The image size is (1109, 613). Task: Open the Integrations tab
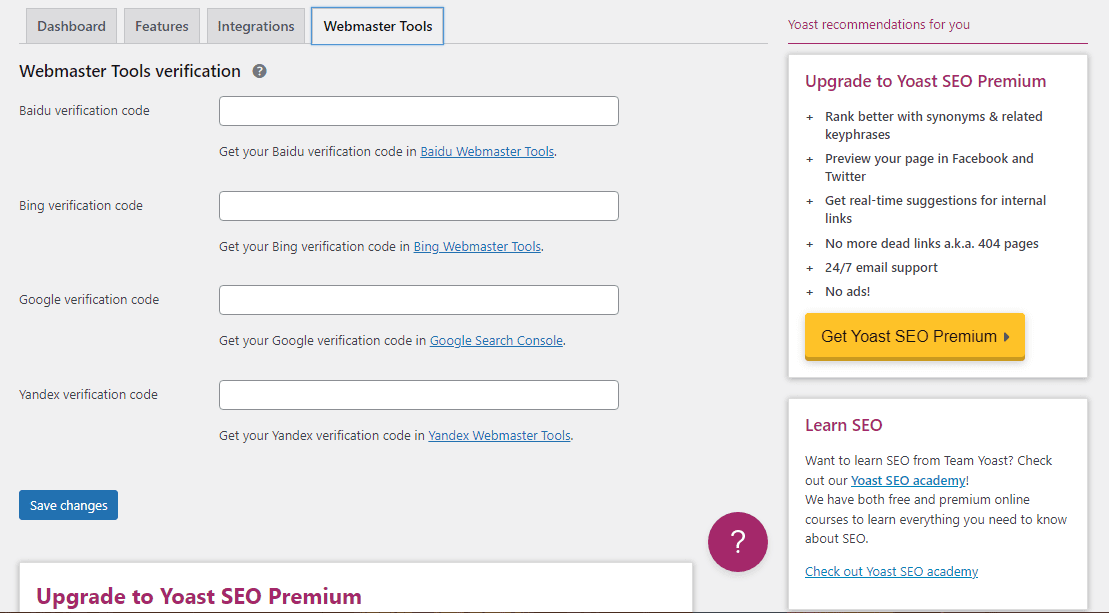pyautogui.click(x=256, y=26)
